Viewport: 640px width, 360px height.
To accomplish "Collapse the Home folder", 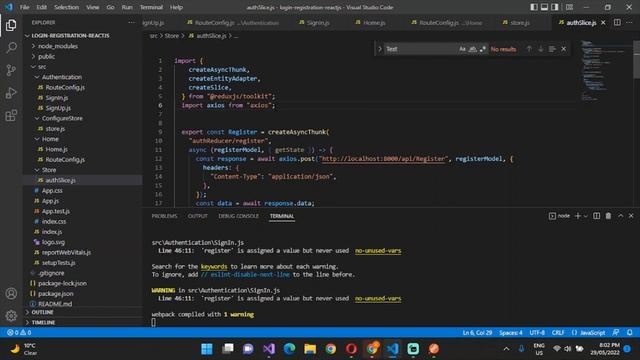I will tap(50, 139).
